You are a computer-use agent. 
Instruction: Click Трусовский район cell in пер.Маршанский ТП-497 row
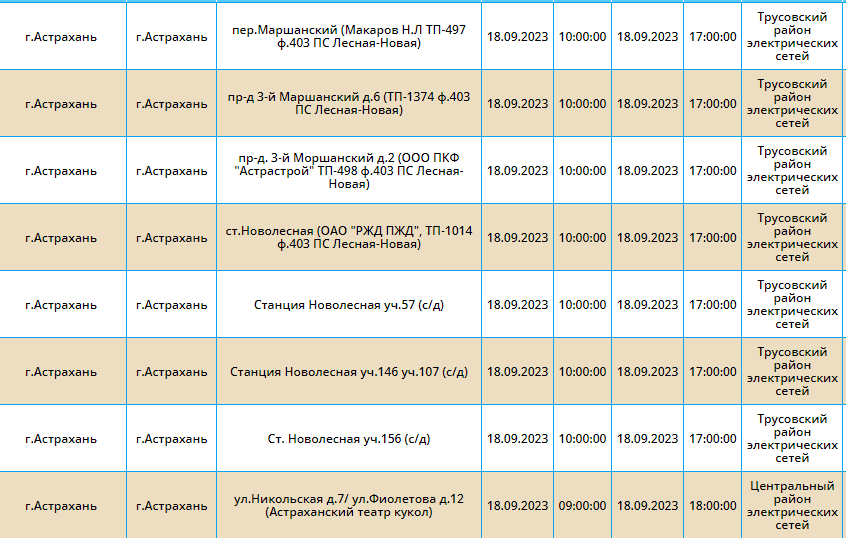tap(792, 36)
